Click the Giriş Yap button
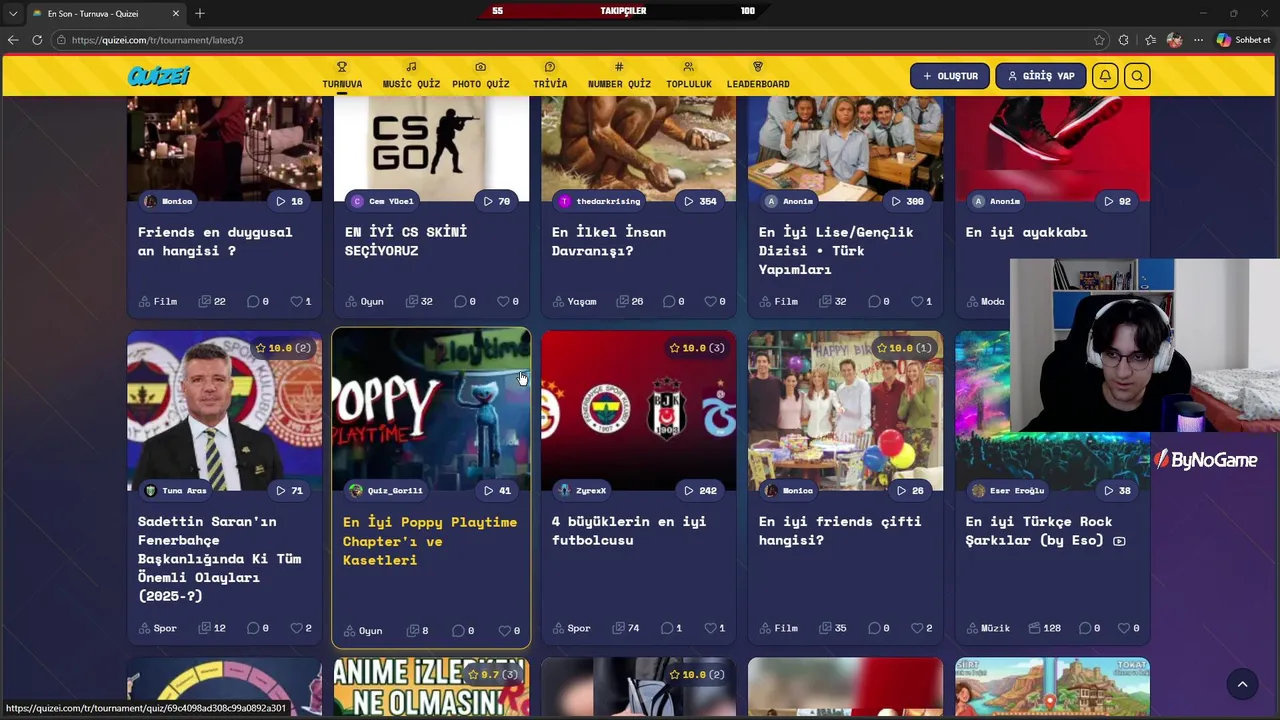Screen dimensions: 1280x720 [x=1041, y=76]
